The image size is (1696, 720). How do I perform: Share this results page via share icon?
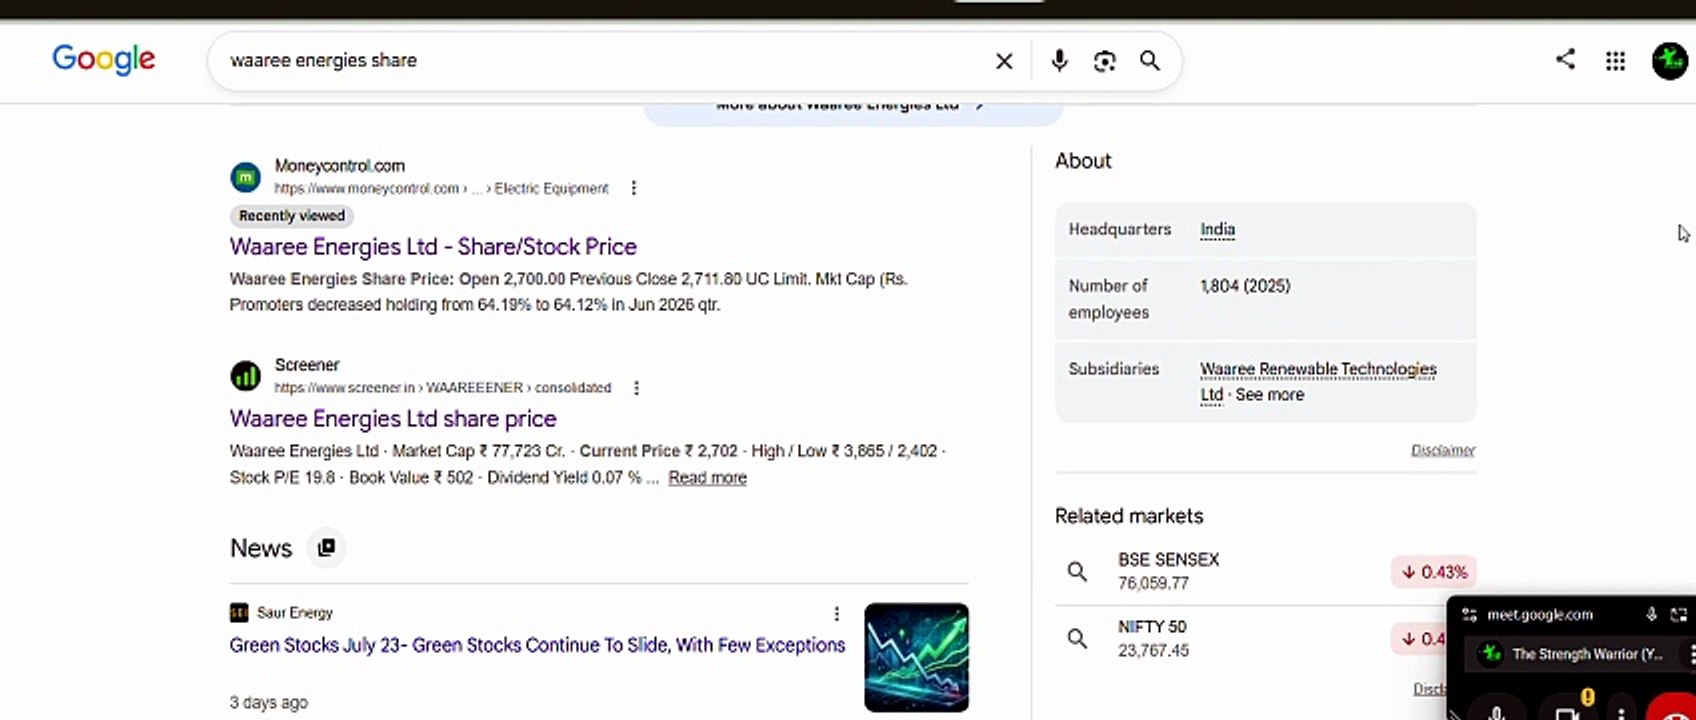[x=1565, y=59]
